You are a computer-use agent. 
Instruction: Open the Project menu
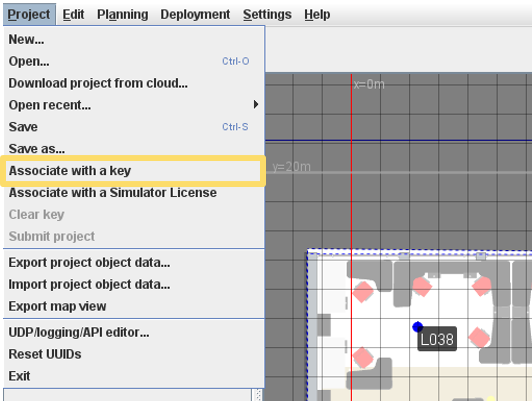29,14
